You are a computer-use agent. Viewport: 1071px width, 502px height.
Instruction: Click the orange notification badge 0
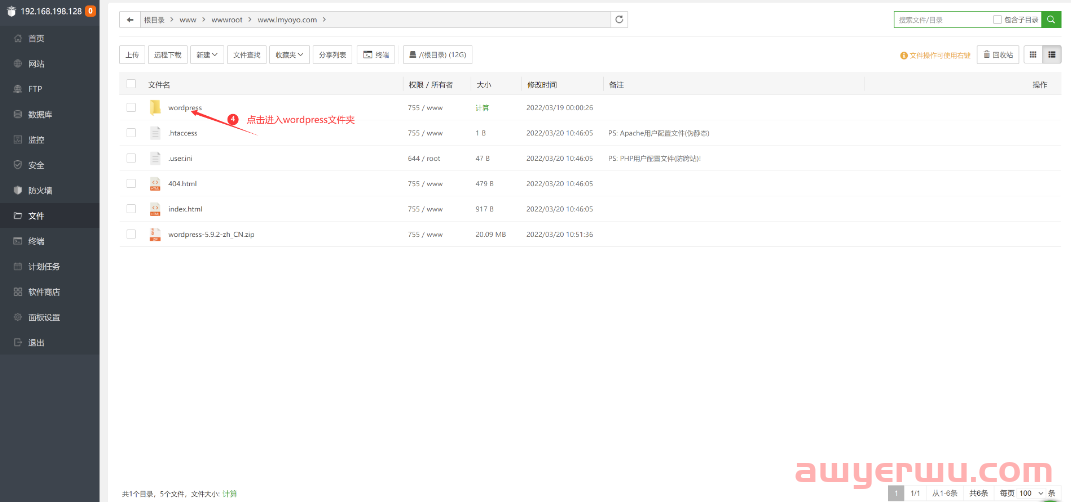coord(90,12)
